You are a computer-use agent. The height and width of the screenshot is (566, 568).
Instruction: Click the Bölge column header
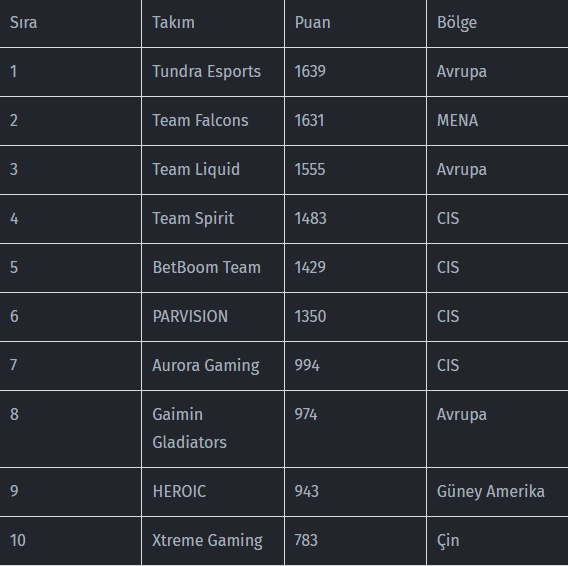click(x=456, y=23)
